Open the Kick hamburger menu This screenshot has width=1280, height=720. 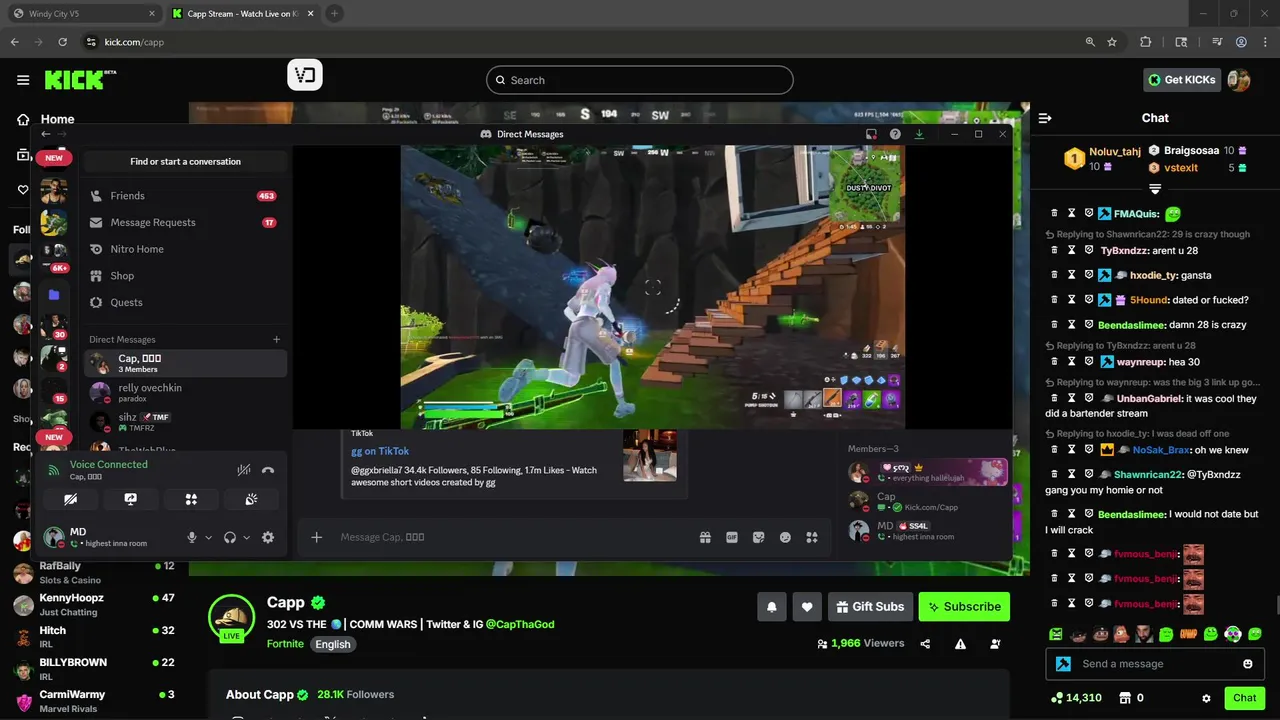pos(22,80)
